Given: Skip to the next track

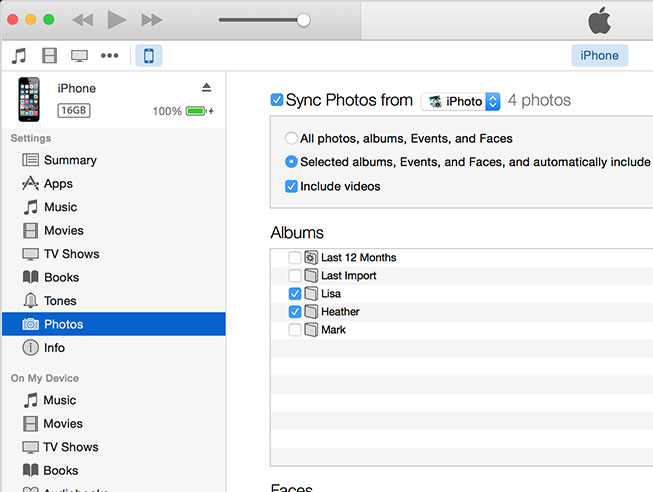Looking at the screenshot, I should (151, 19).
